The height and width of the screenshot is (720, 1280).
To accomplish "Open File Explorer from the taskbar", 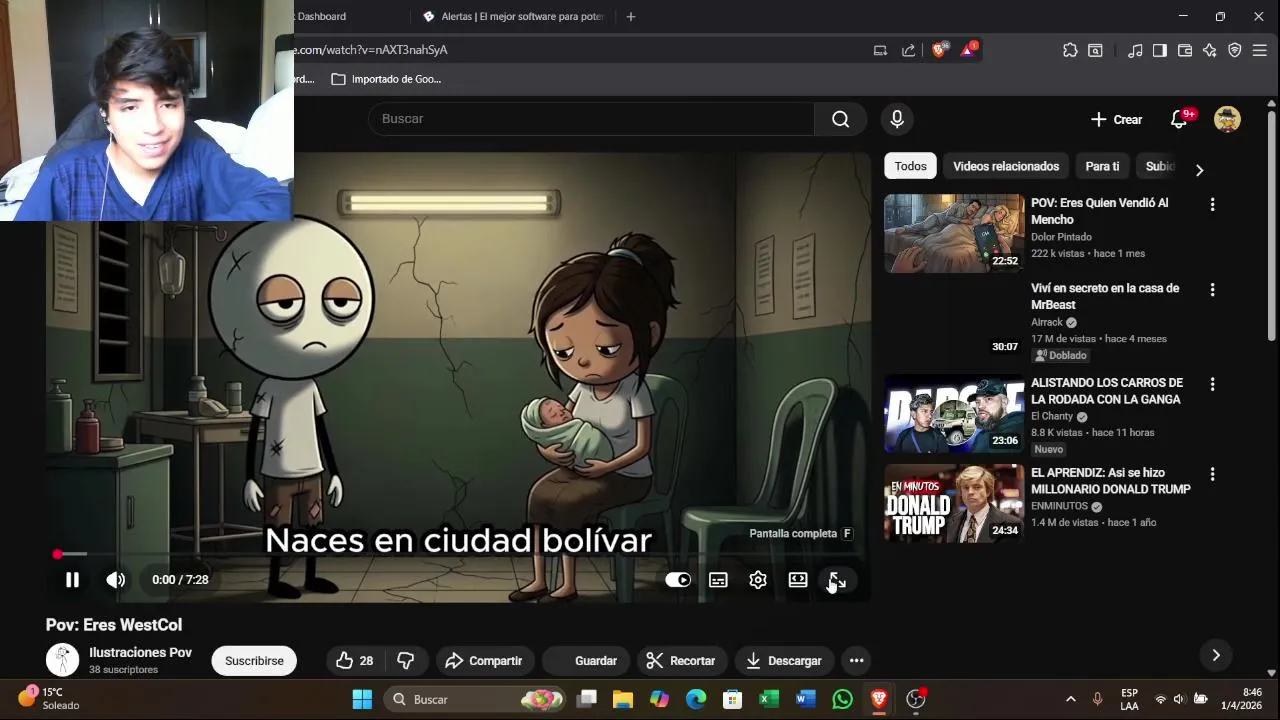I will coord(623,699).
